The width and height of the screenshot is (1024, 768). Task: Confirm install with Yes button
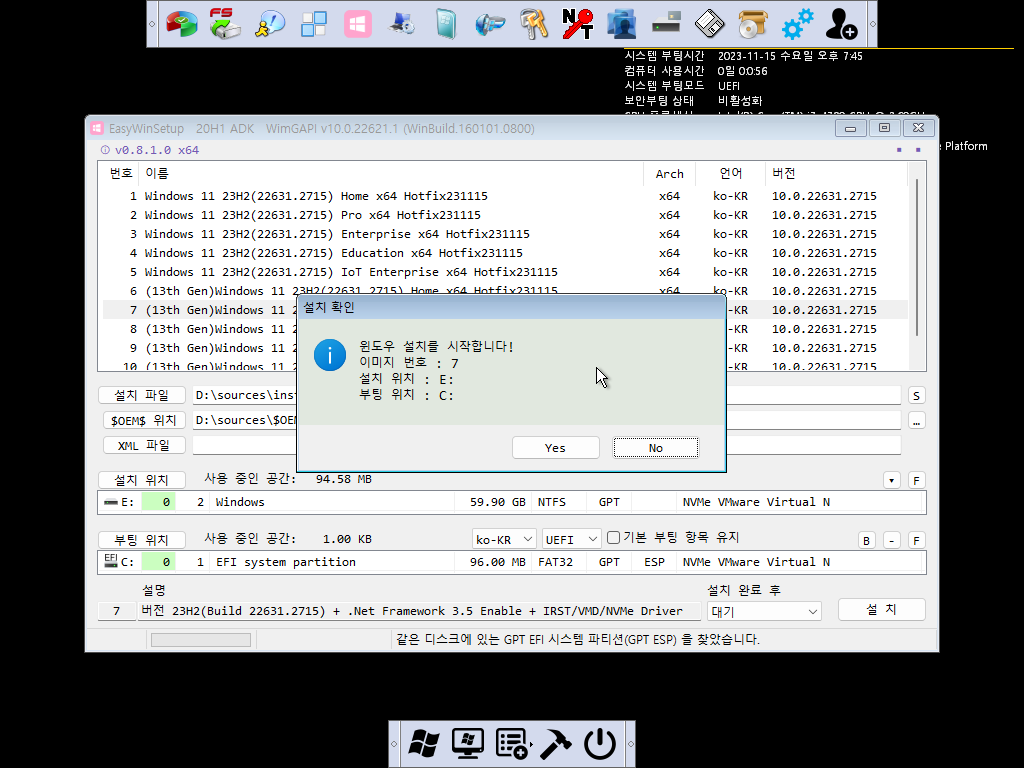pyautogui.click(x=555, y=448)
